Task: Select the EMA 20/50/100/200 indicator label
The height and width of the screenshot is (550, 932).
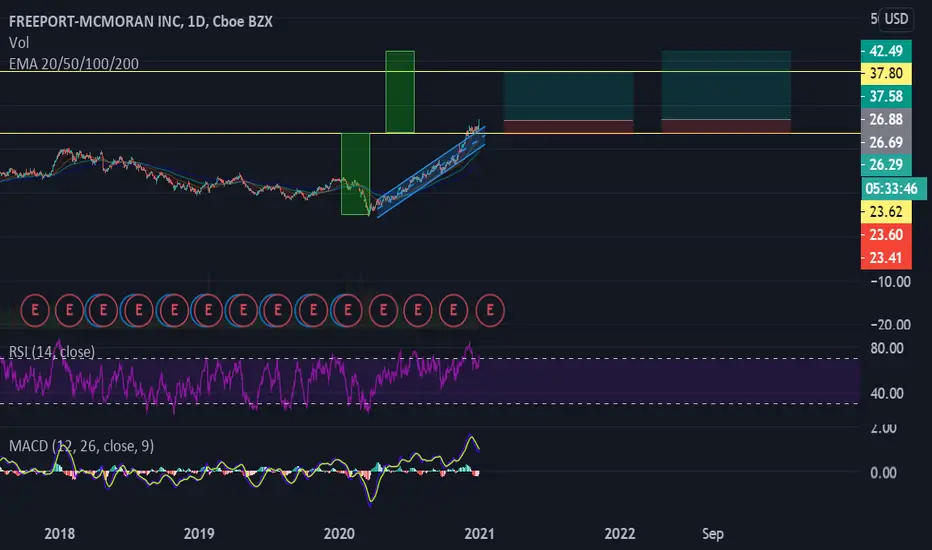Action: pyautogui.click(x=74, y=64)
